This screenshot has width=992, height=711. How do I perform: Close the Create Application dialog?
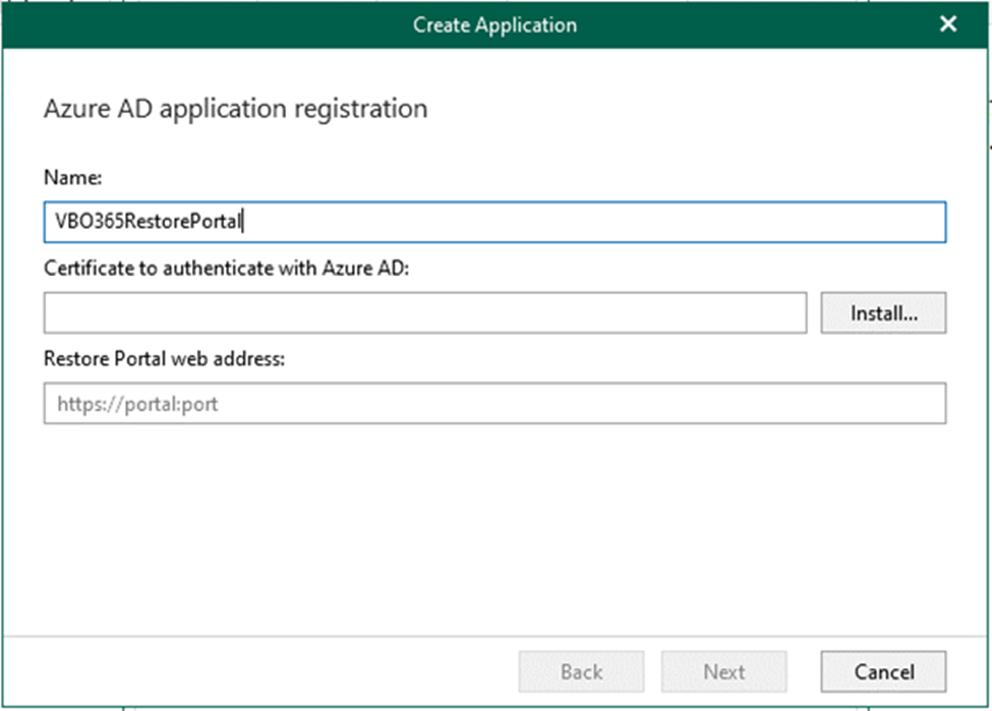click(948, 24)
